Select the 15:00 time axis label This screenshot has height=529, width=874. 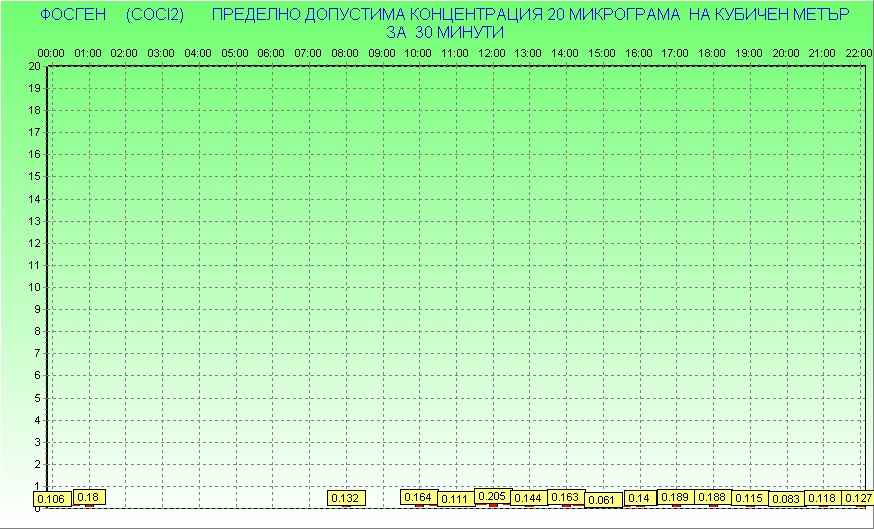pos(602,53)
